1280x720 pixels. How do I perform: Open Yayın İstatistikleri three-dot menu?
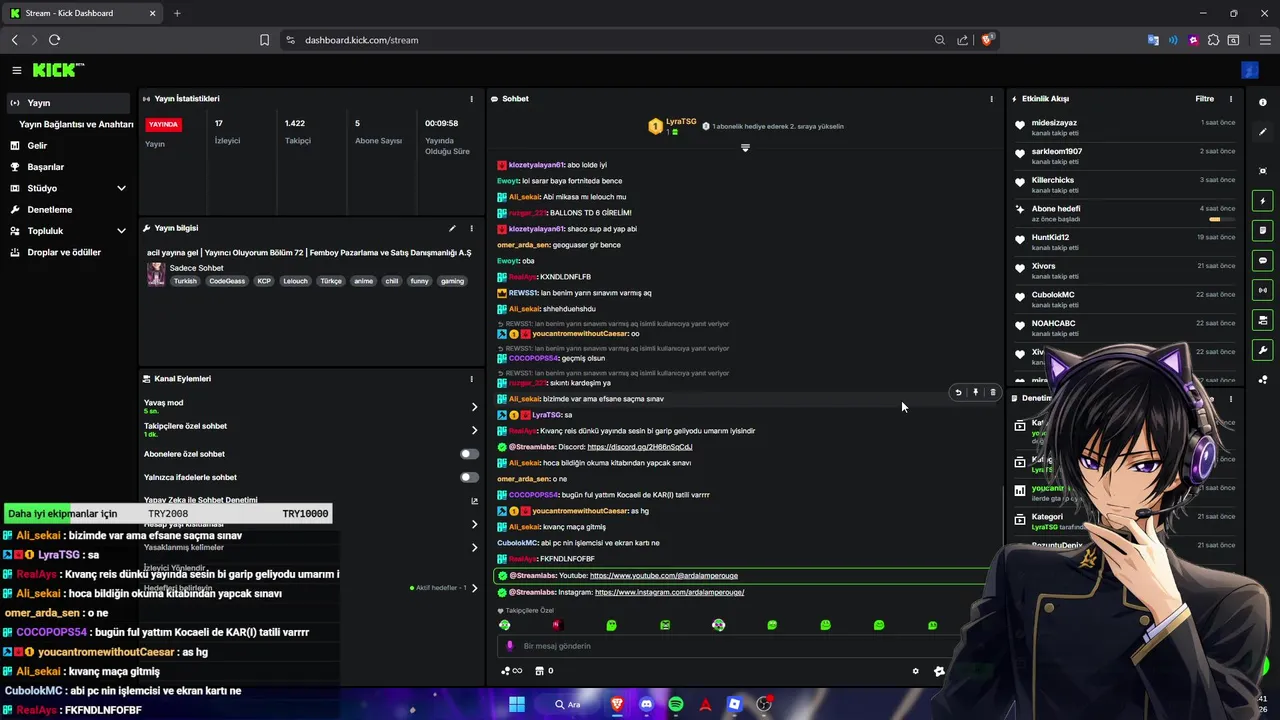pos(472,99)
